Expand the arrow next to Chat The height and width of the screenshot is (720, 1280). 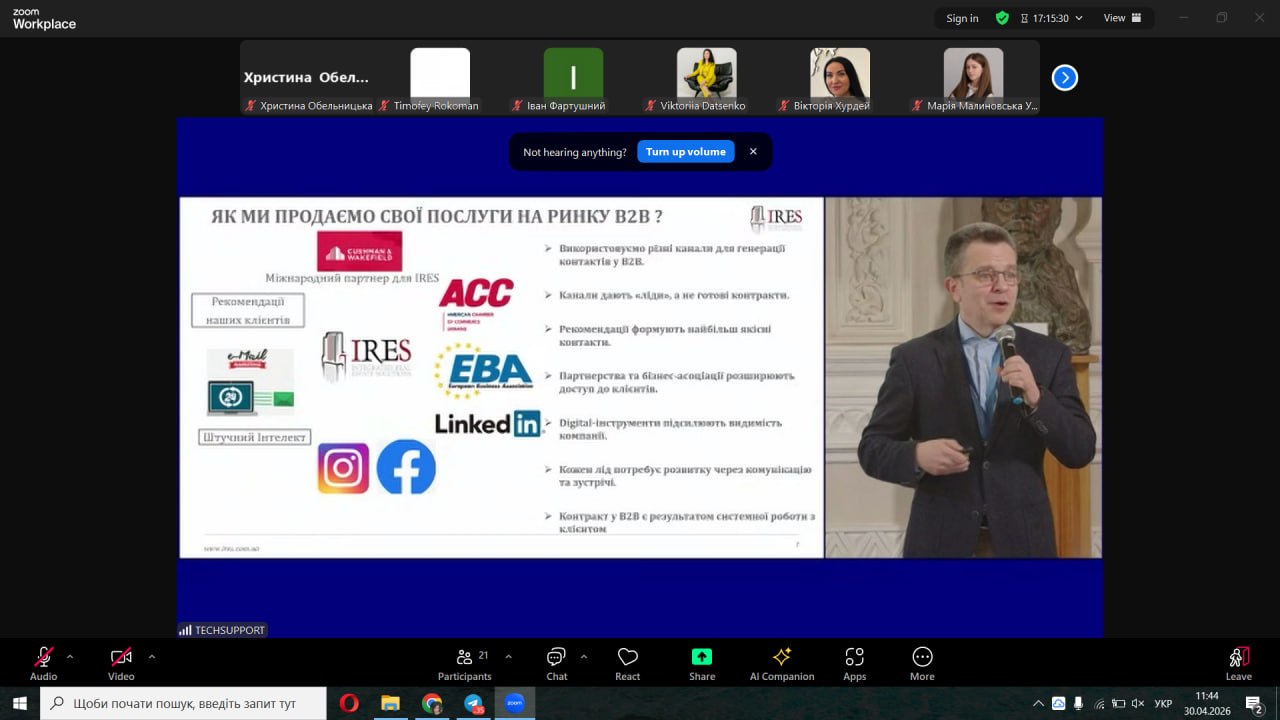[x=584, y=657]
